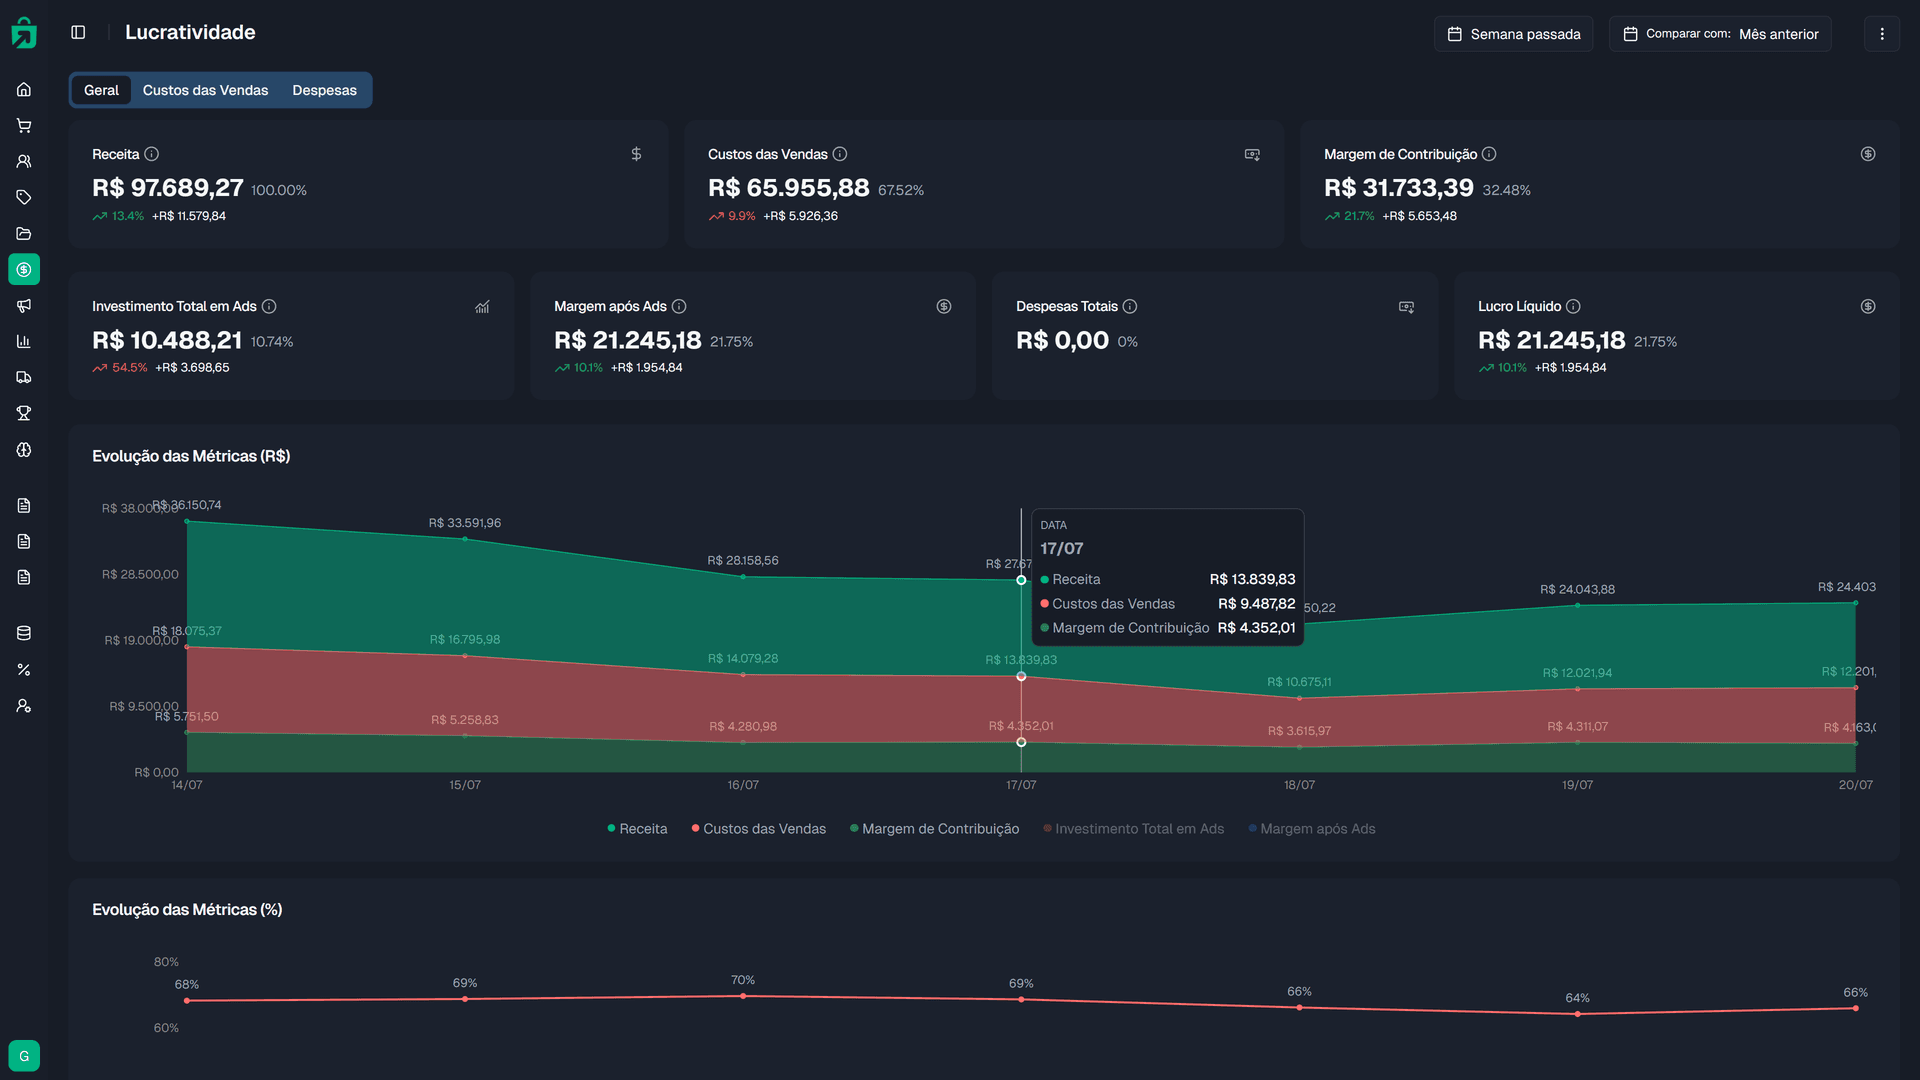The height and width of the screenshot is (1080, 1920).
Task: Collapse the sidebar with the panel toggle
Action: click(78, 32)
